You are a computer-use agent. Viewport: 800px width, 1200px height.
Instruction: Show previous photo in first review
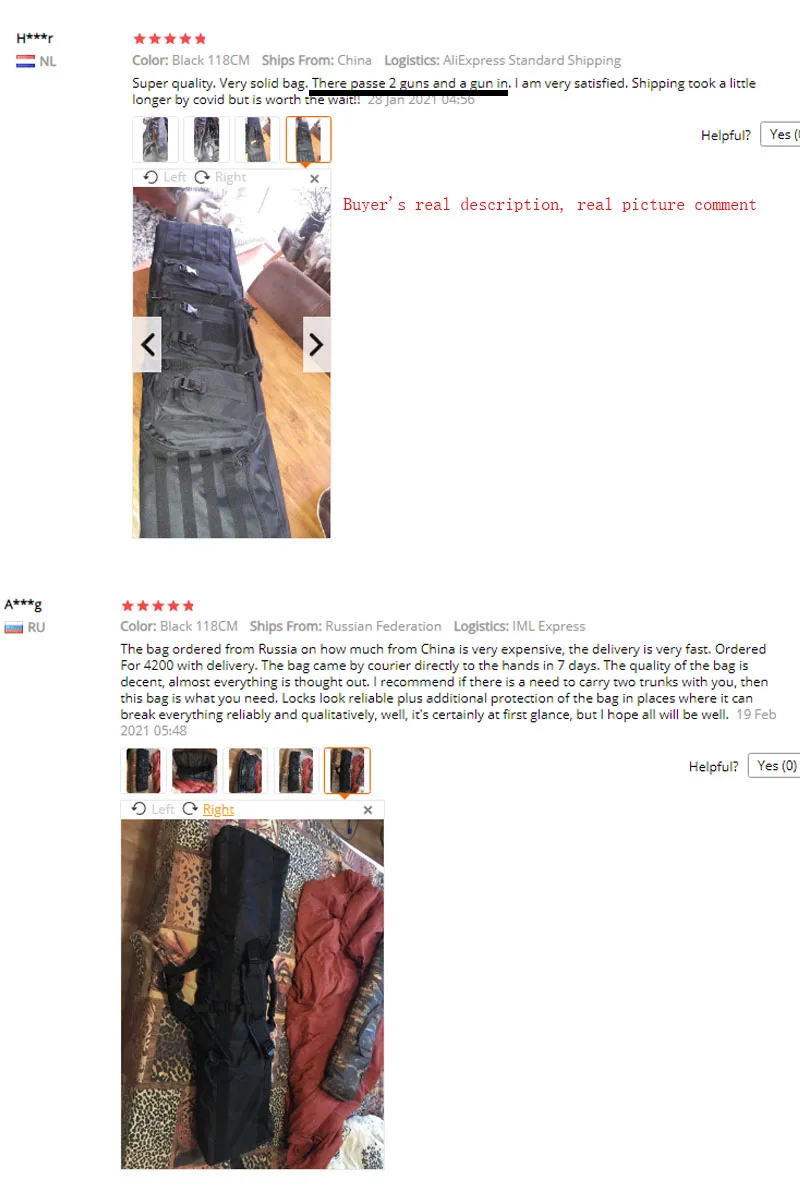pyautogui.click(x=147, y=345)
